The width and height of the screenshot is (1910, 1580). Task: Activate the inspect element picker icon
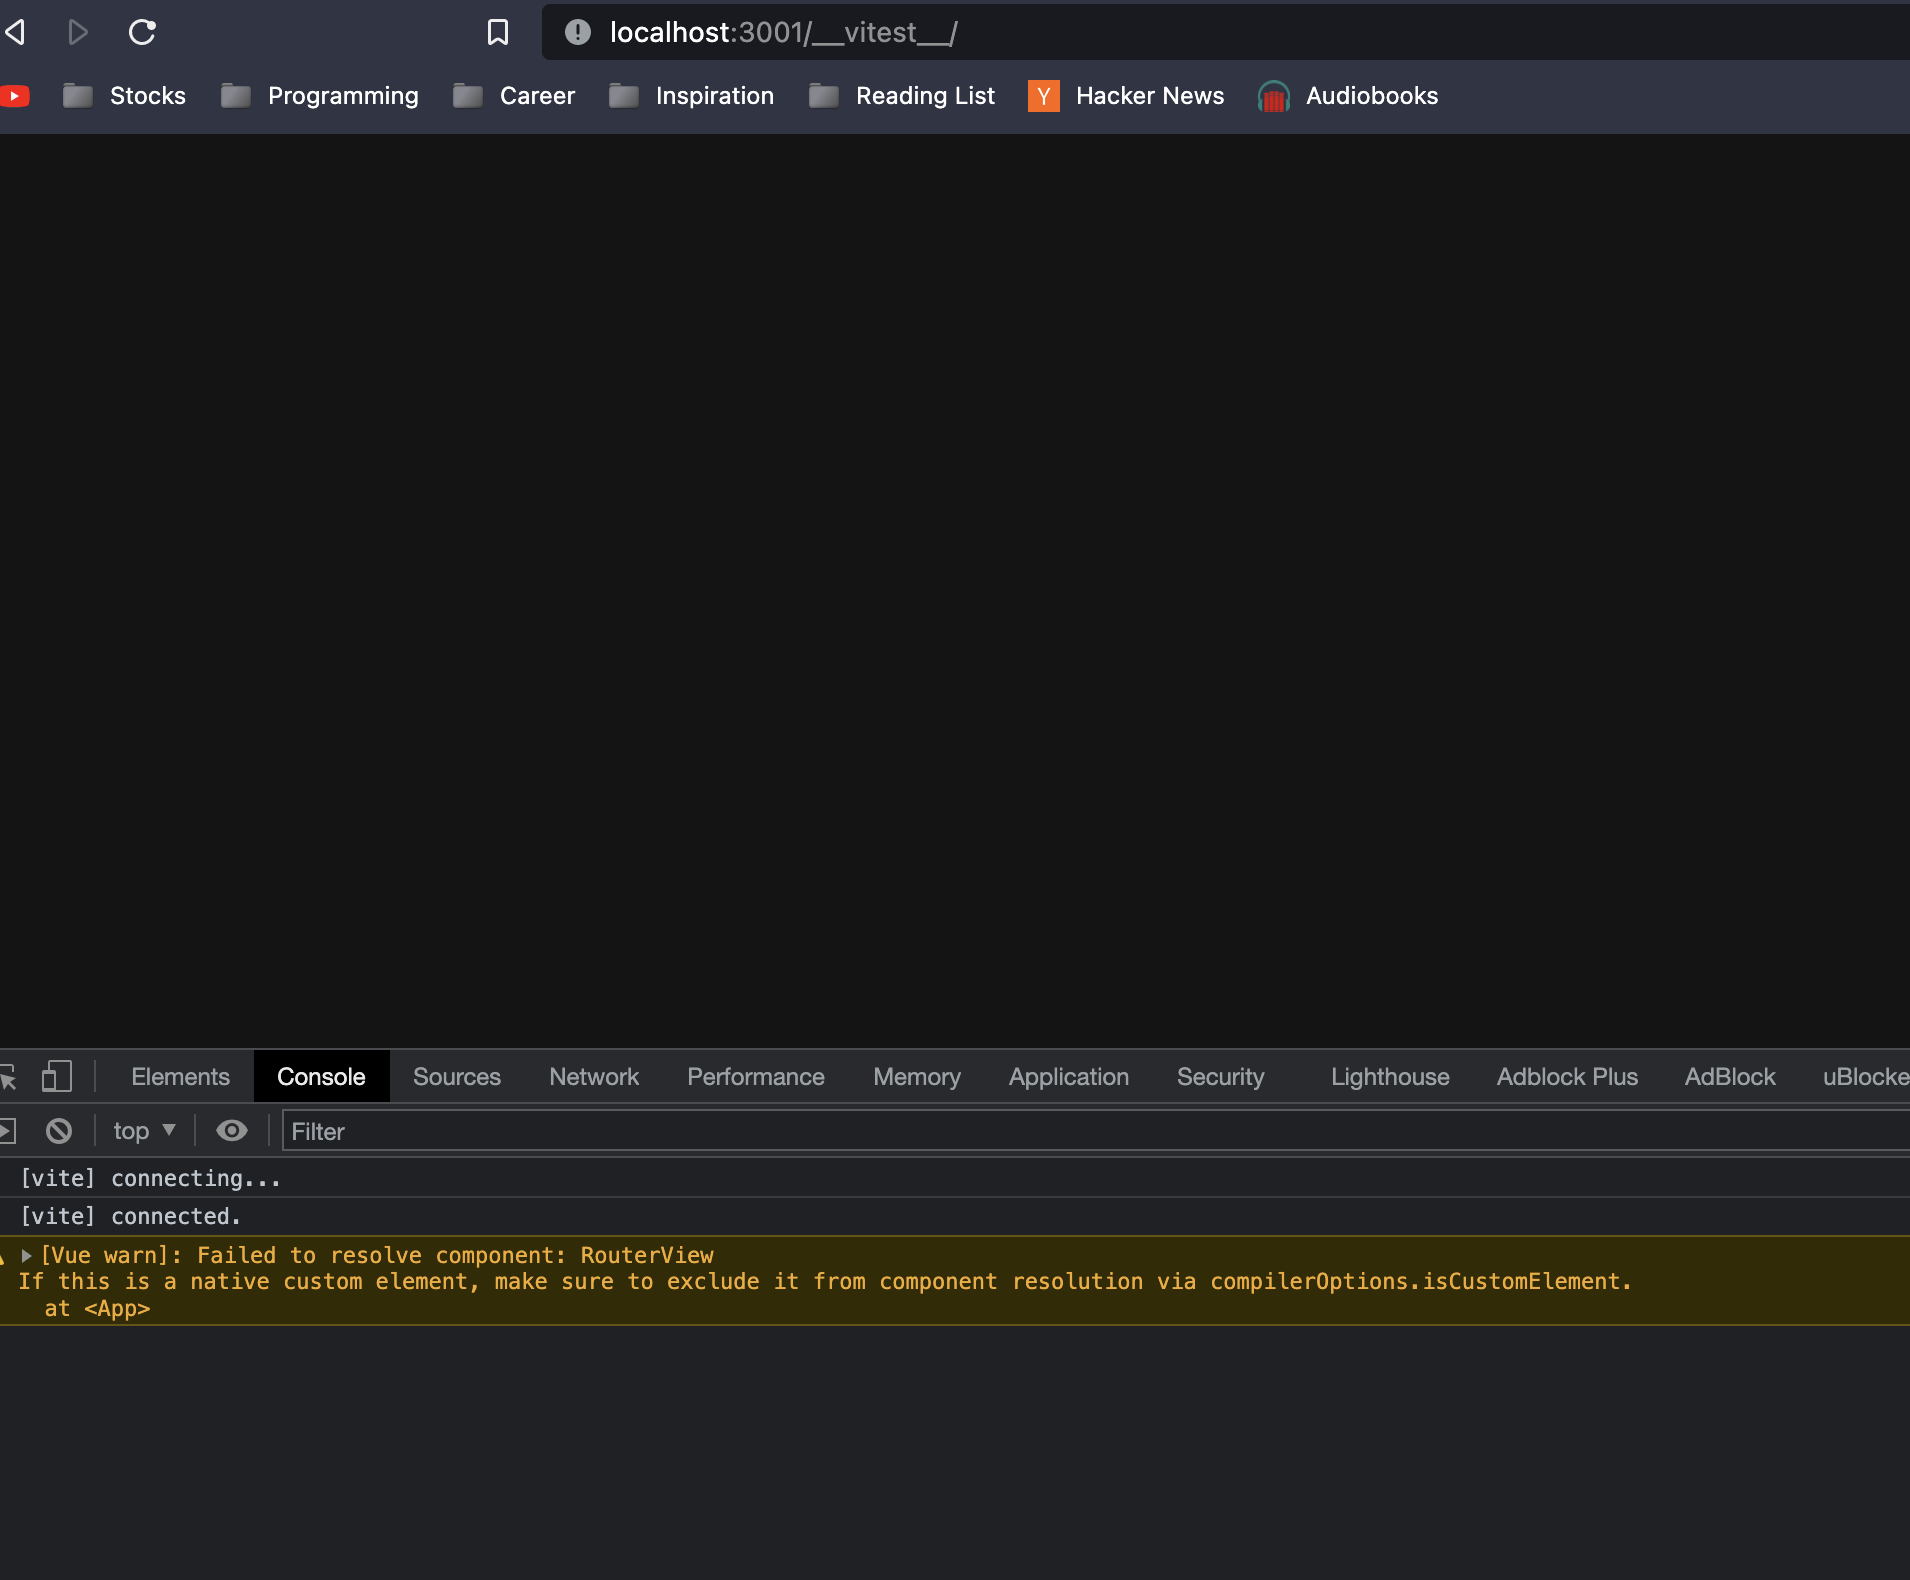pos(8,1077)
